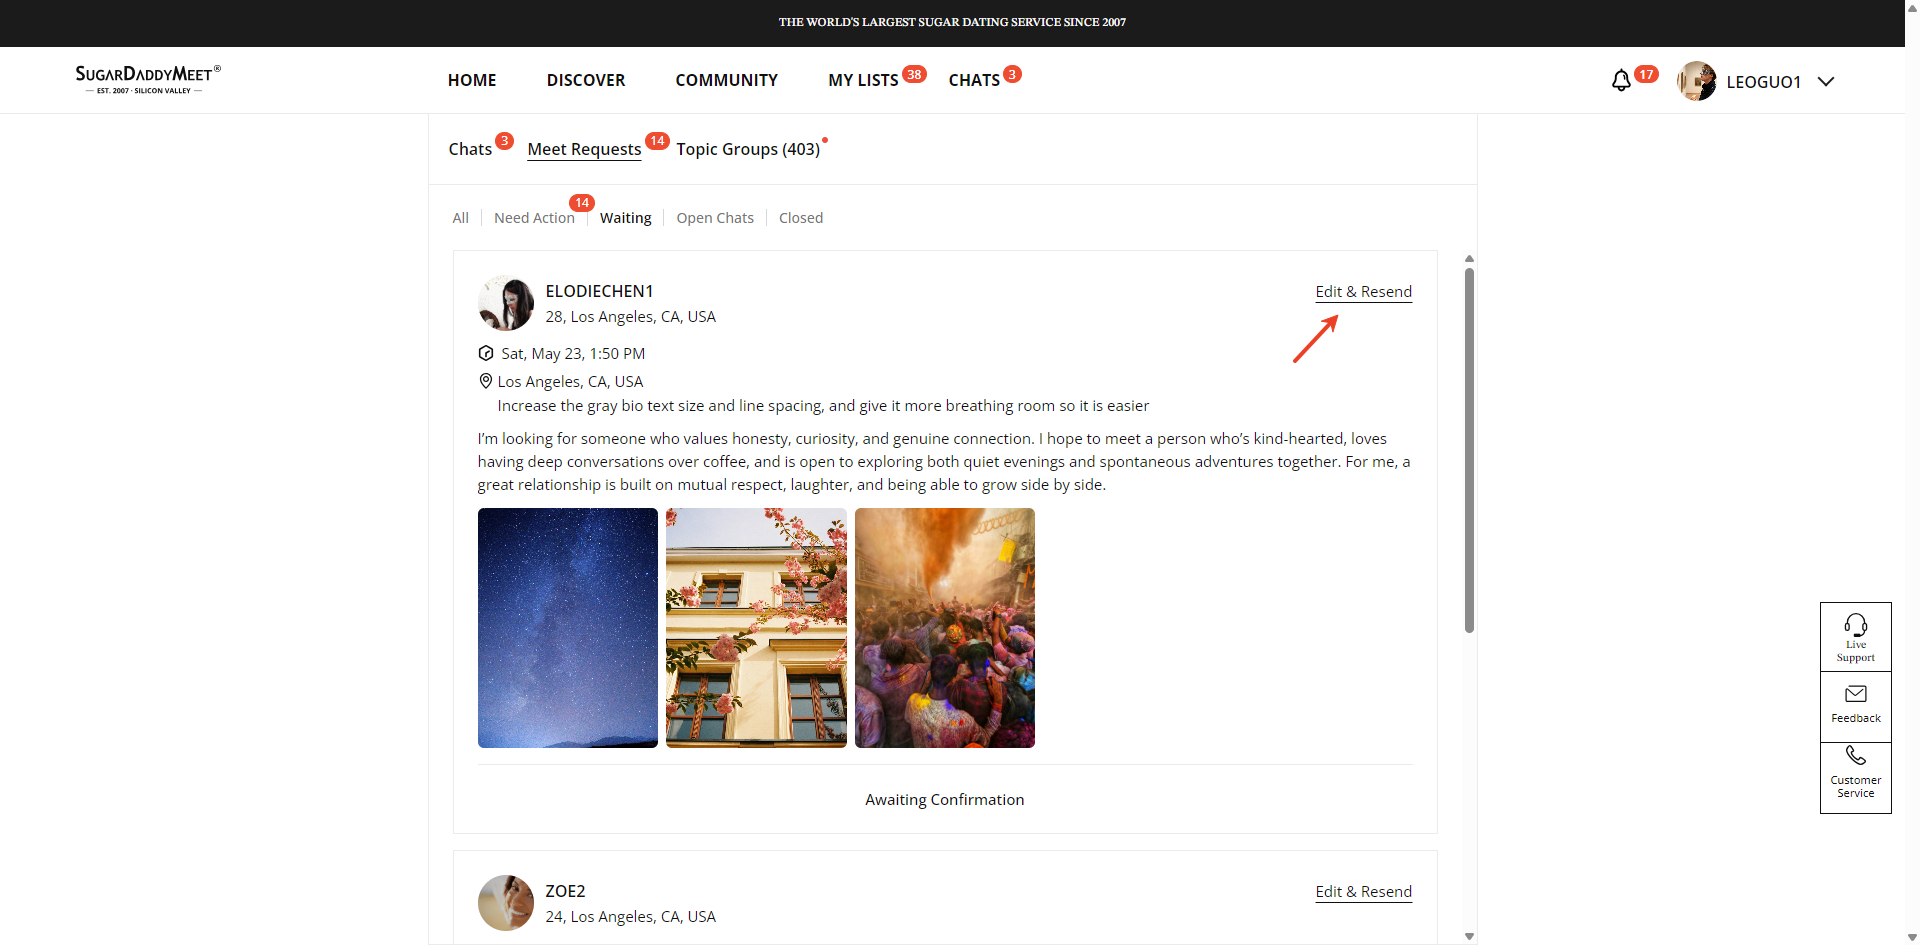Open the colorful festival crowd photo
Screen dimensions: 1920x945
point(945,628)
